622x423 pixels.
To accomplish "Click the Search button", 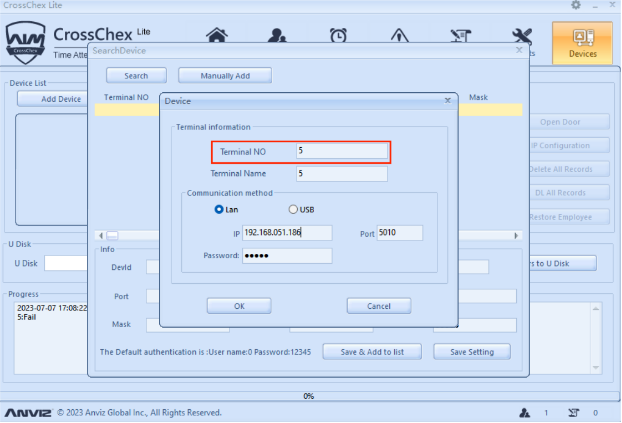I will coord(136,75).
